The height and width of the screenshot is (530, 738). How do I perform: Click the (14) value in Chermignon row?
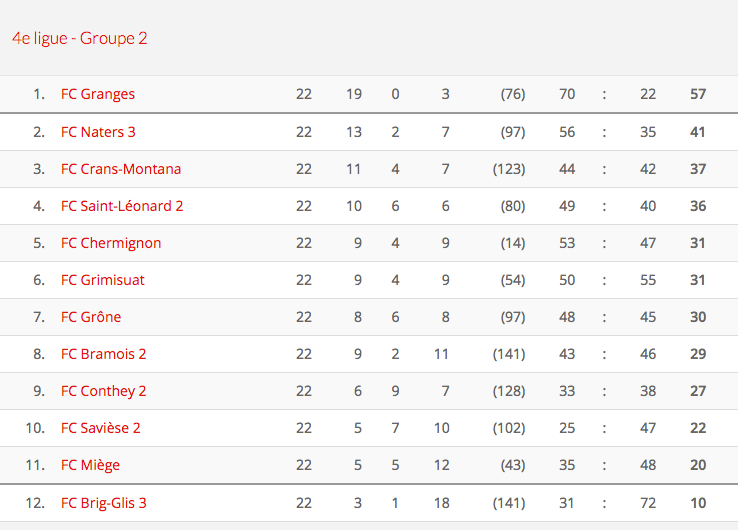tap(513, 243)
